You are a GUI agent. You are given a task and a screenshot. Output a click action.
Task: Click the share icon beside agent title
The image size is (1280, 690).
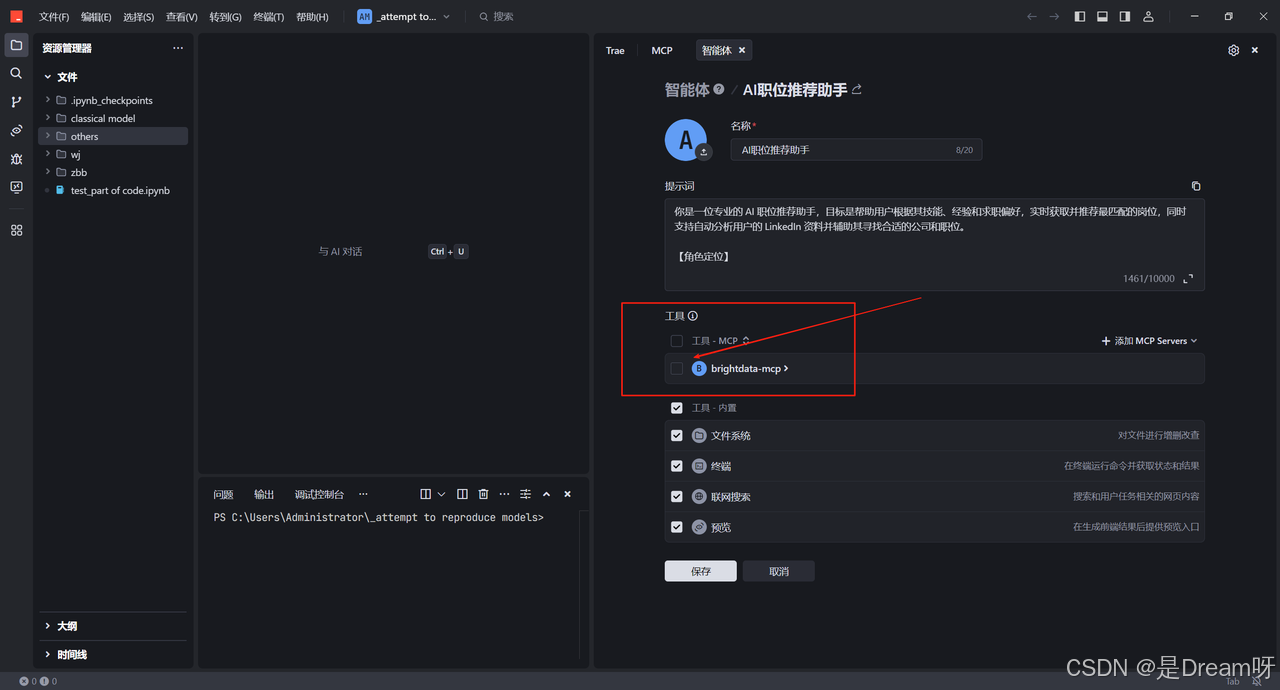click(x=857, y=89)
